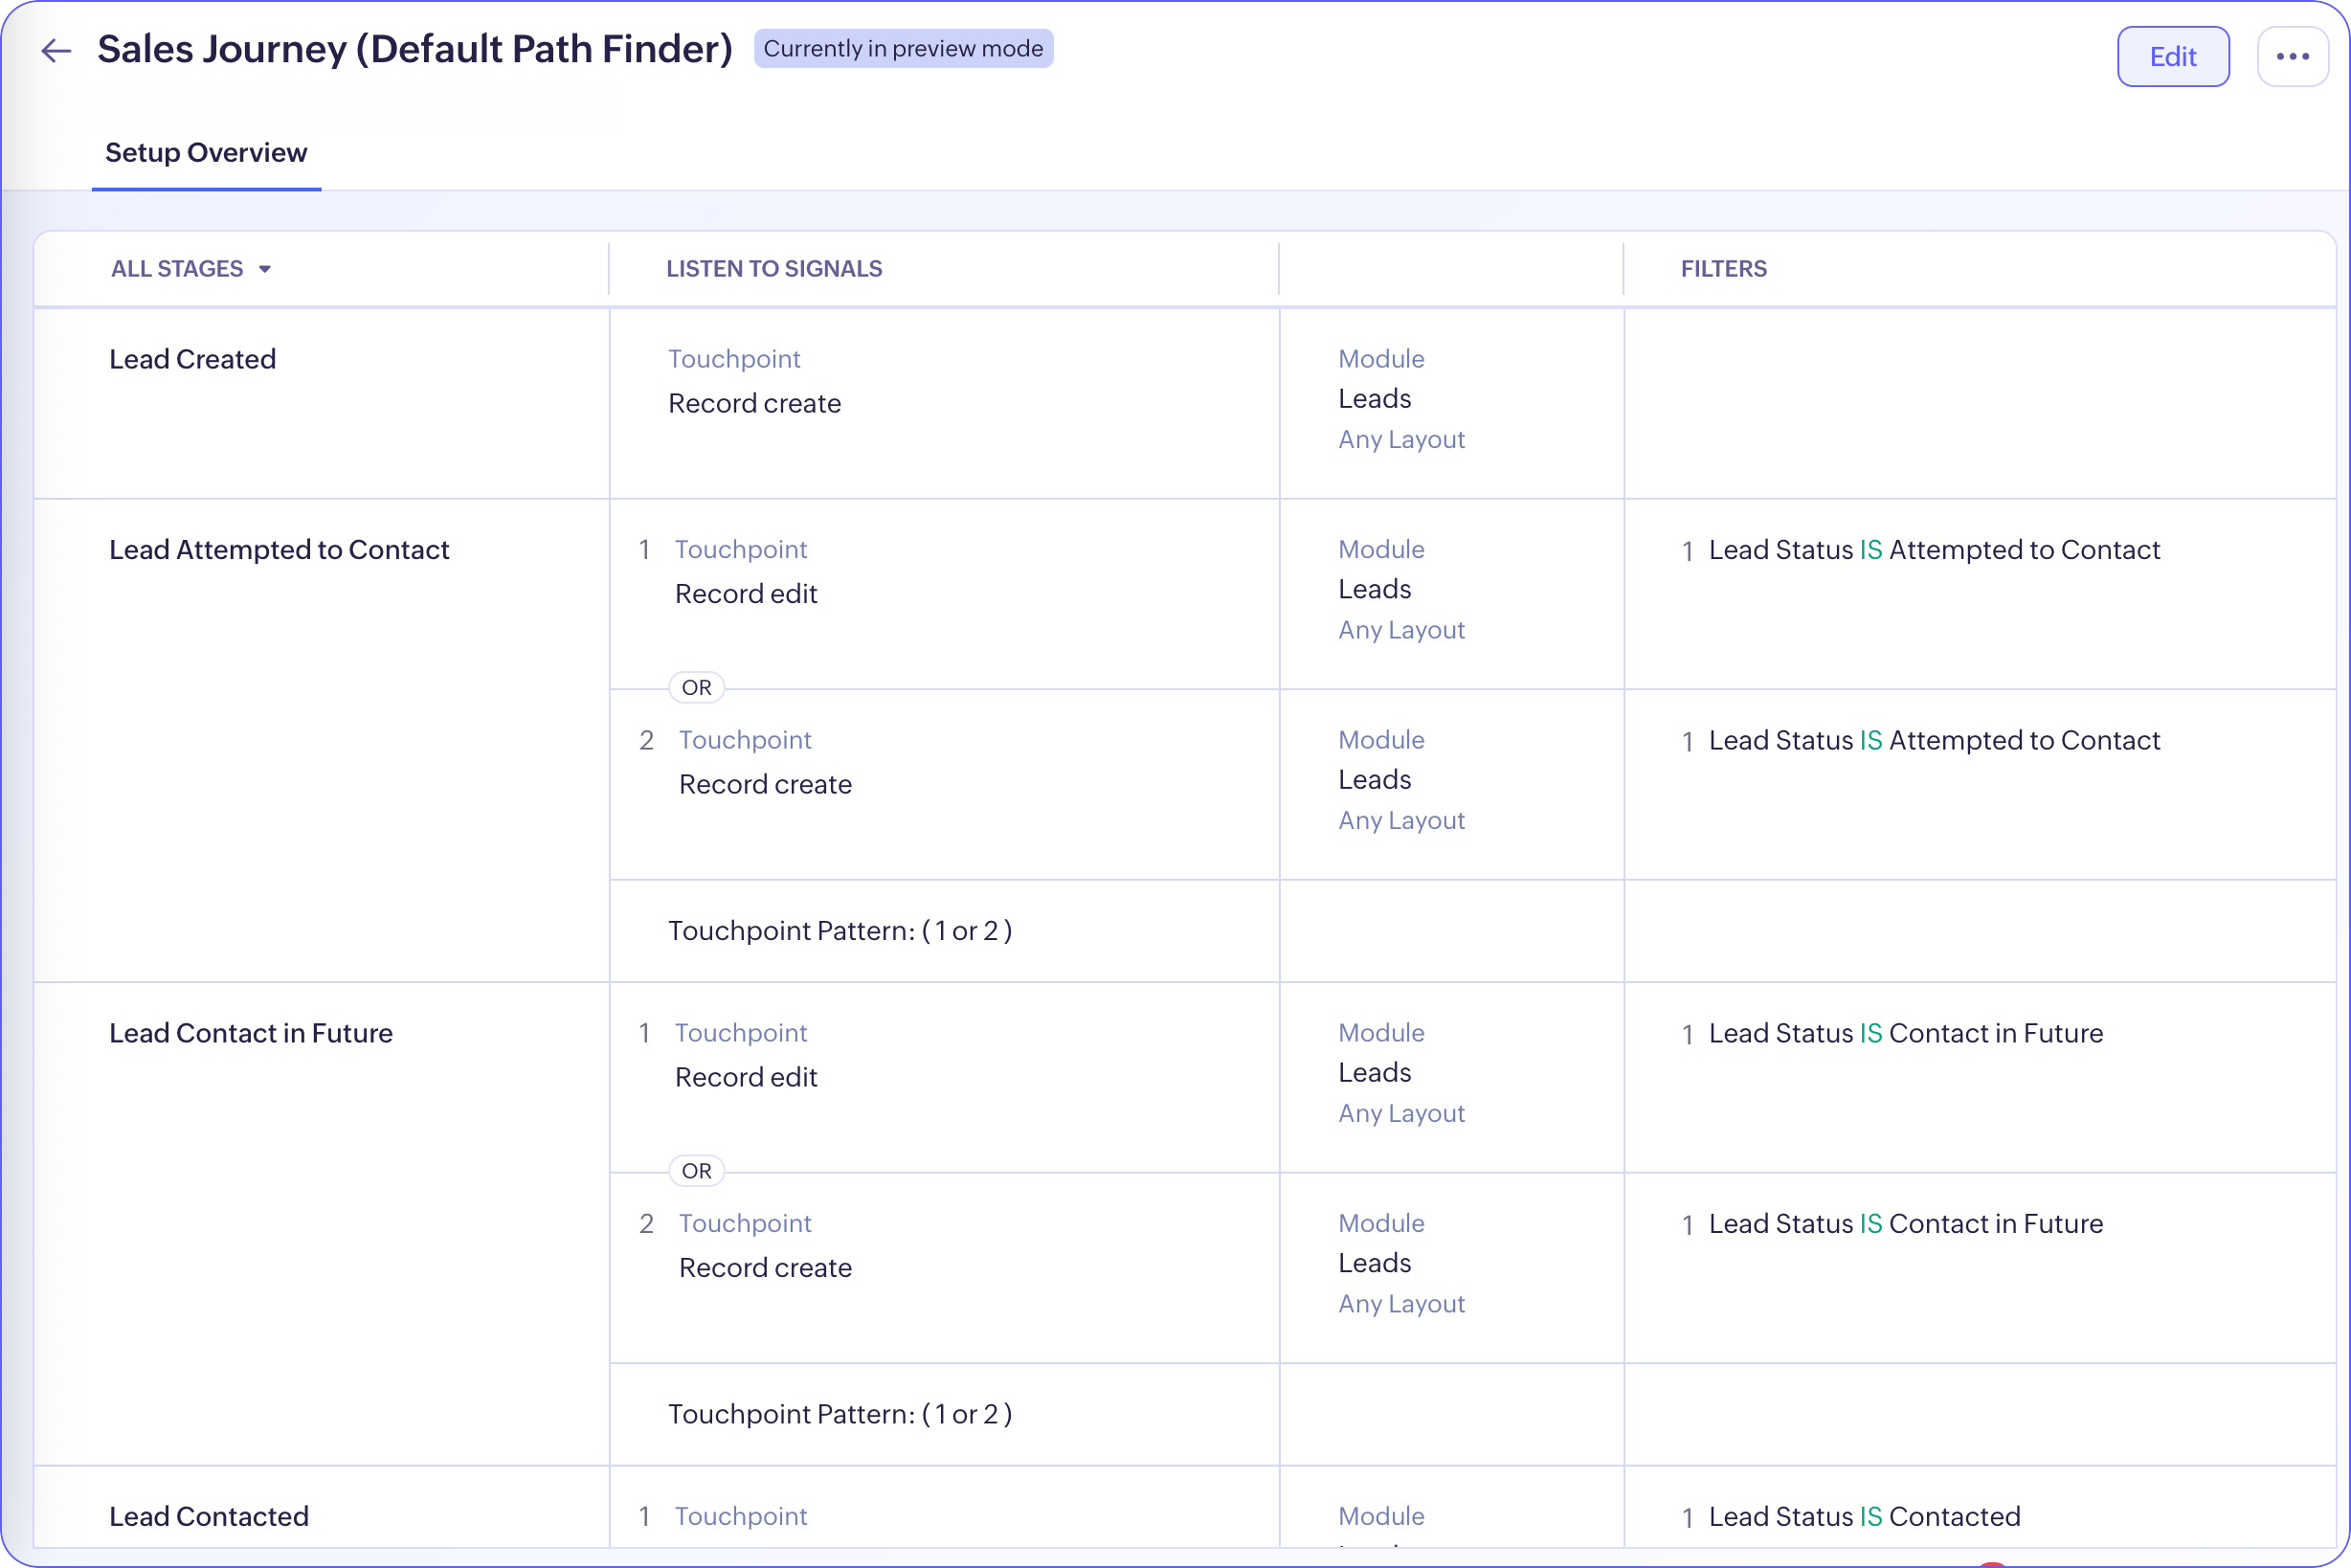Click the back arrow icon

pos(56,50)
